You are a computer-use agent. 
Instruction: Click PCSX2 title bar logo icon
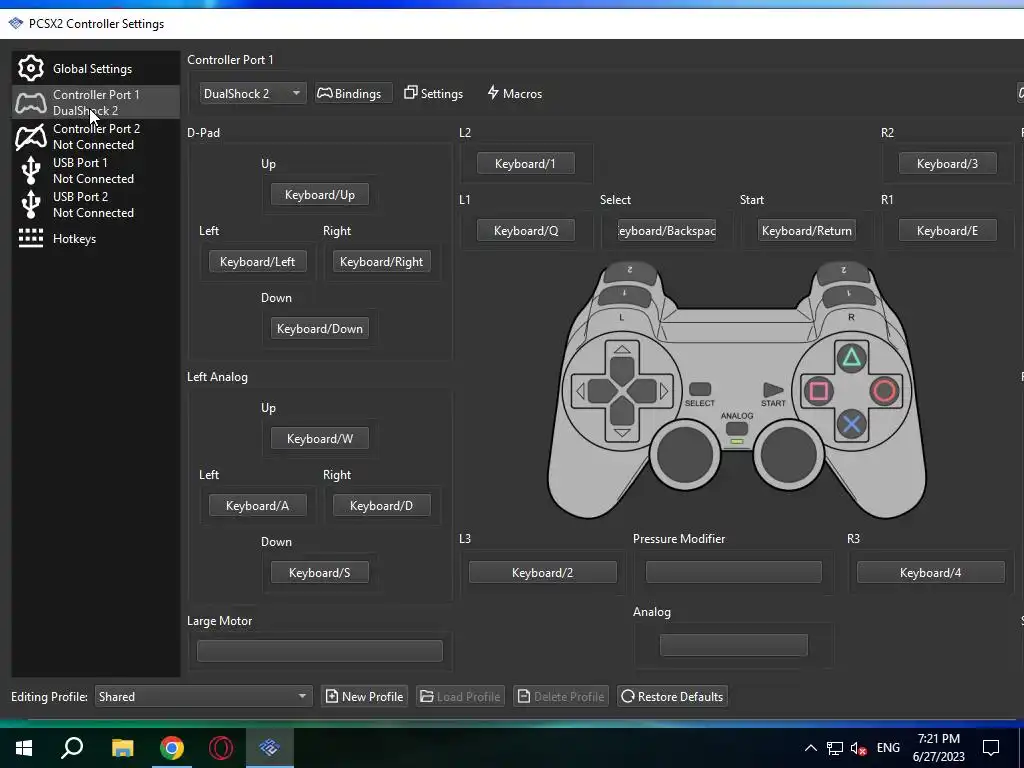click(16, 24)
